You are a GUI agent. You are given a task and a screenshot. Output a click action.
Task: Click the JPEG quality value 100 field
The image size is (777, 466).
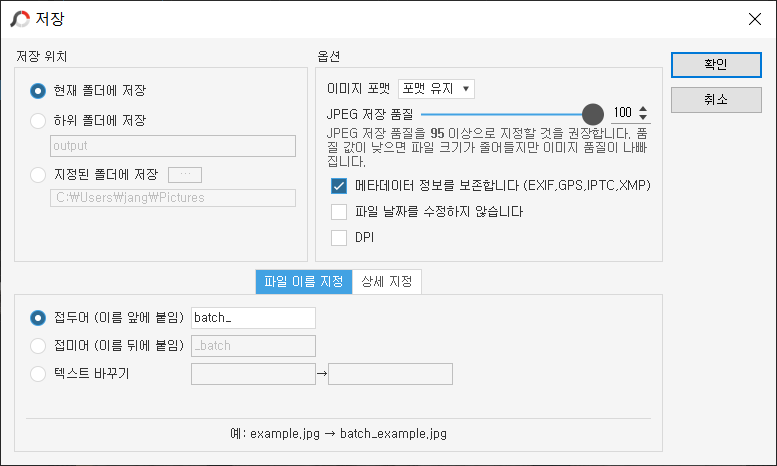click(x=623, y=113)
